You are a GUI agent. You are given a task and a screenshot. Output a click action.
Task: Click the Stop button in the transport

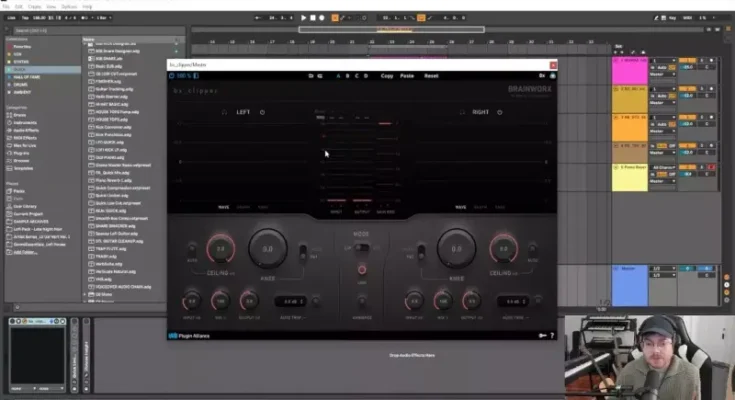tap(311, 17)
